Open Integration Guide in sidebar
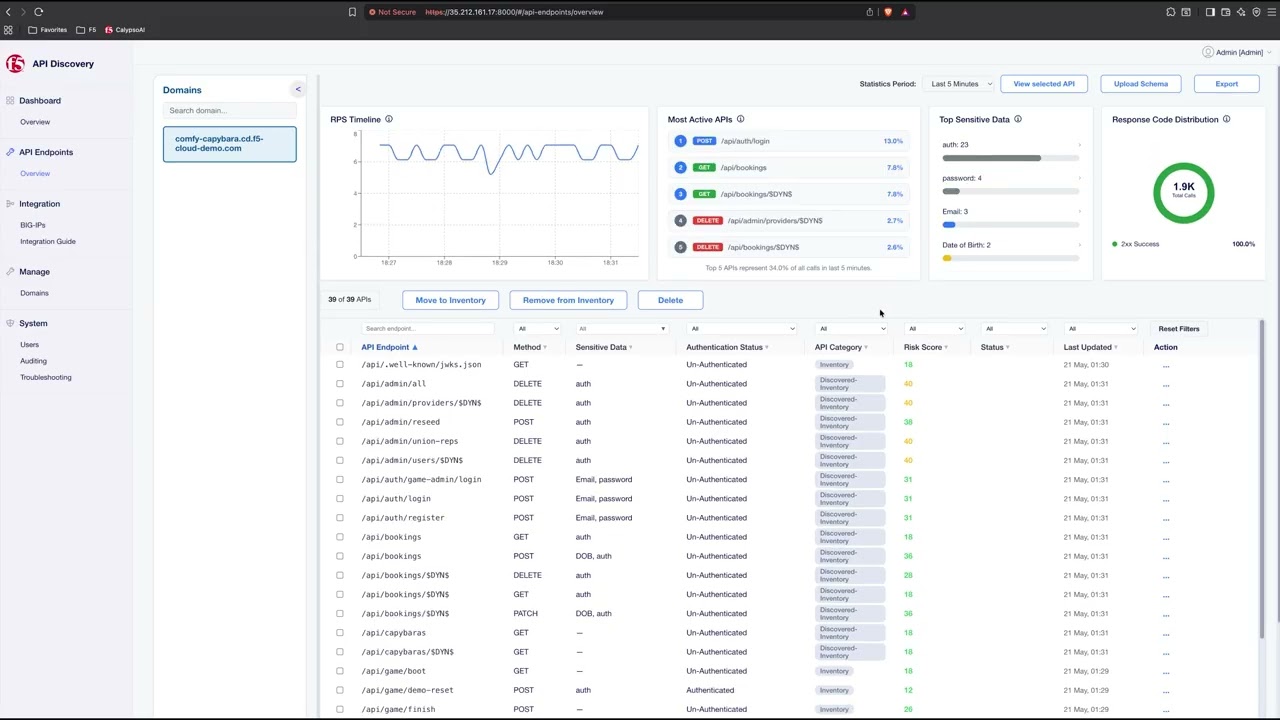The width and height of the screenshot is (1280, 720). click(48, 241)
